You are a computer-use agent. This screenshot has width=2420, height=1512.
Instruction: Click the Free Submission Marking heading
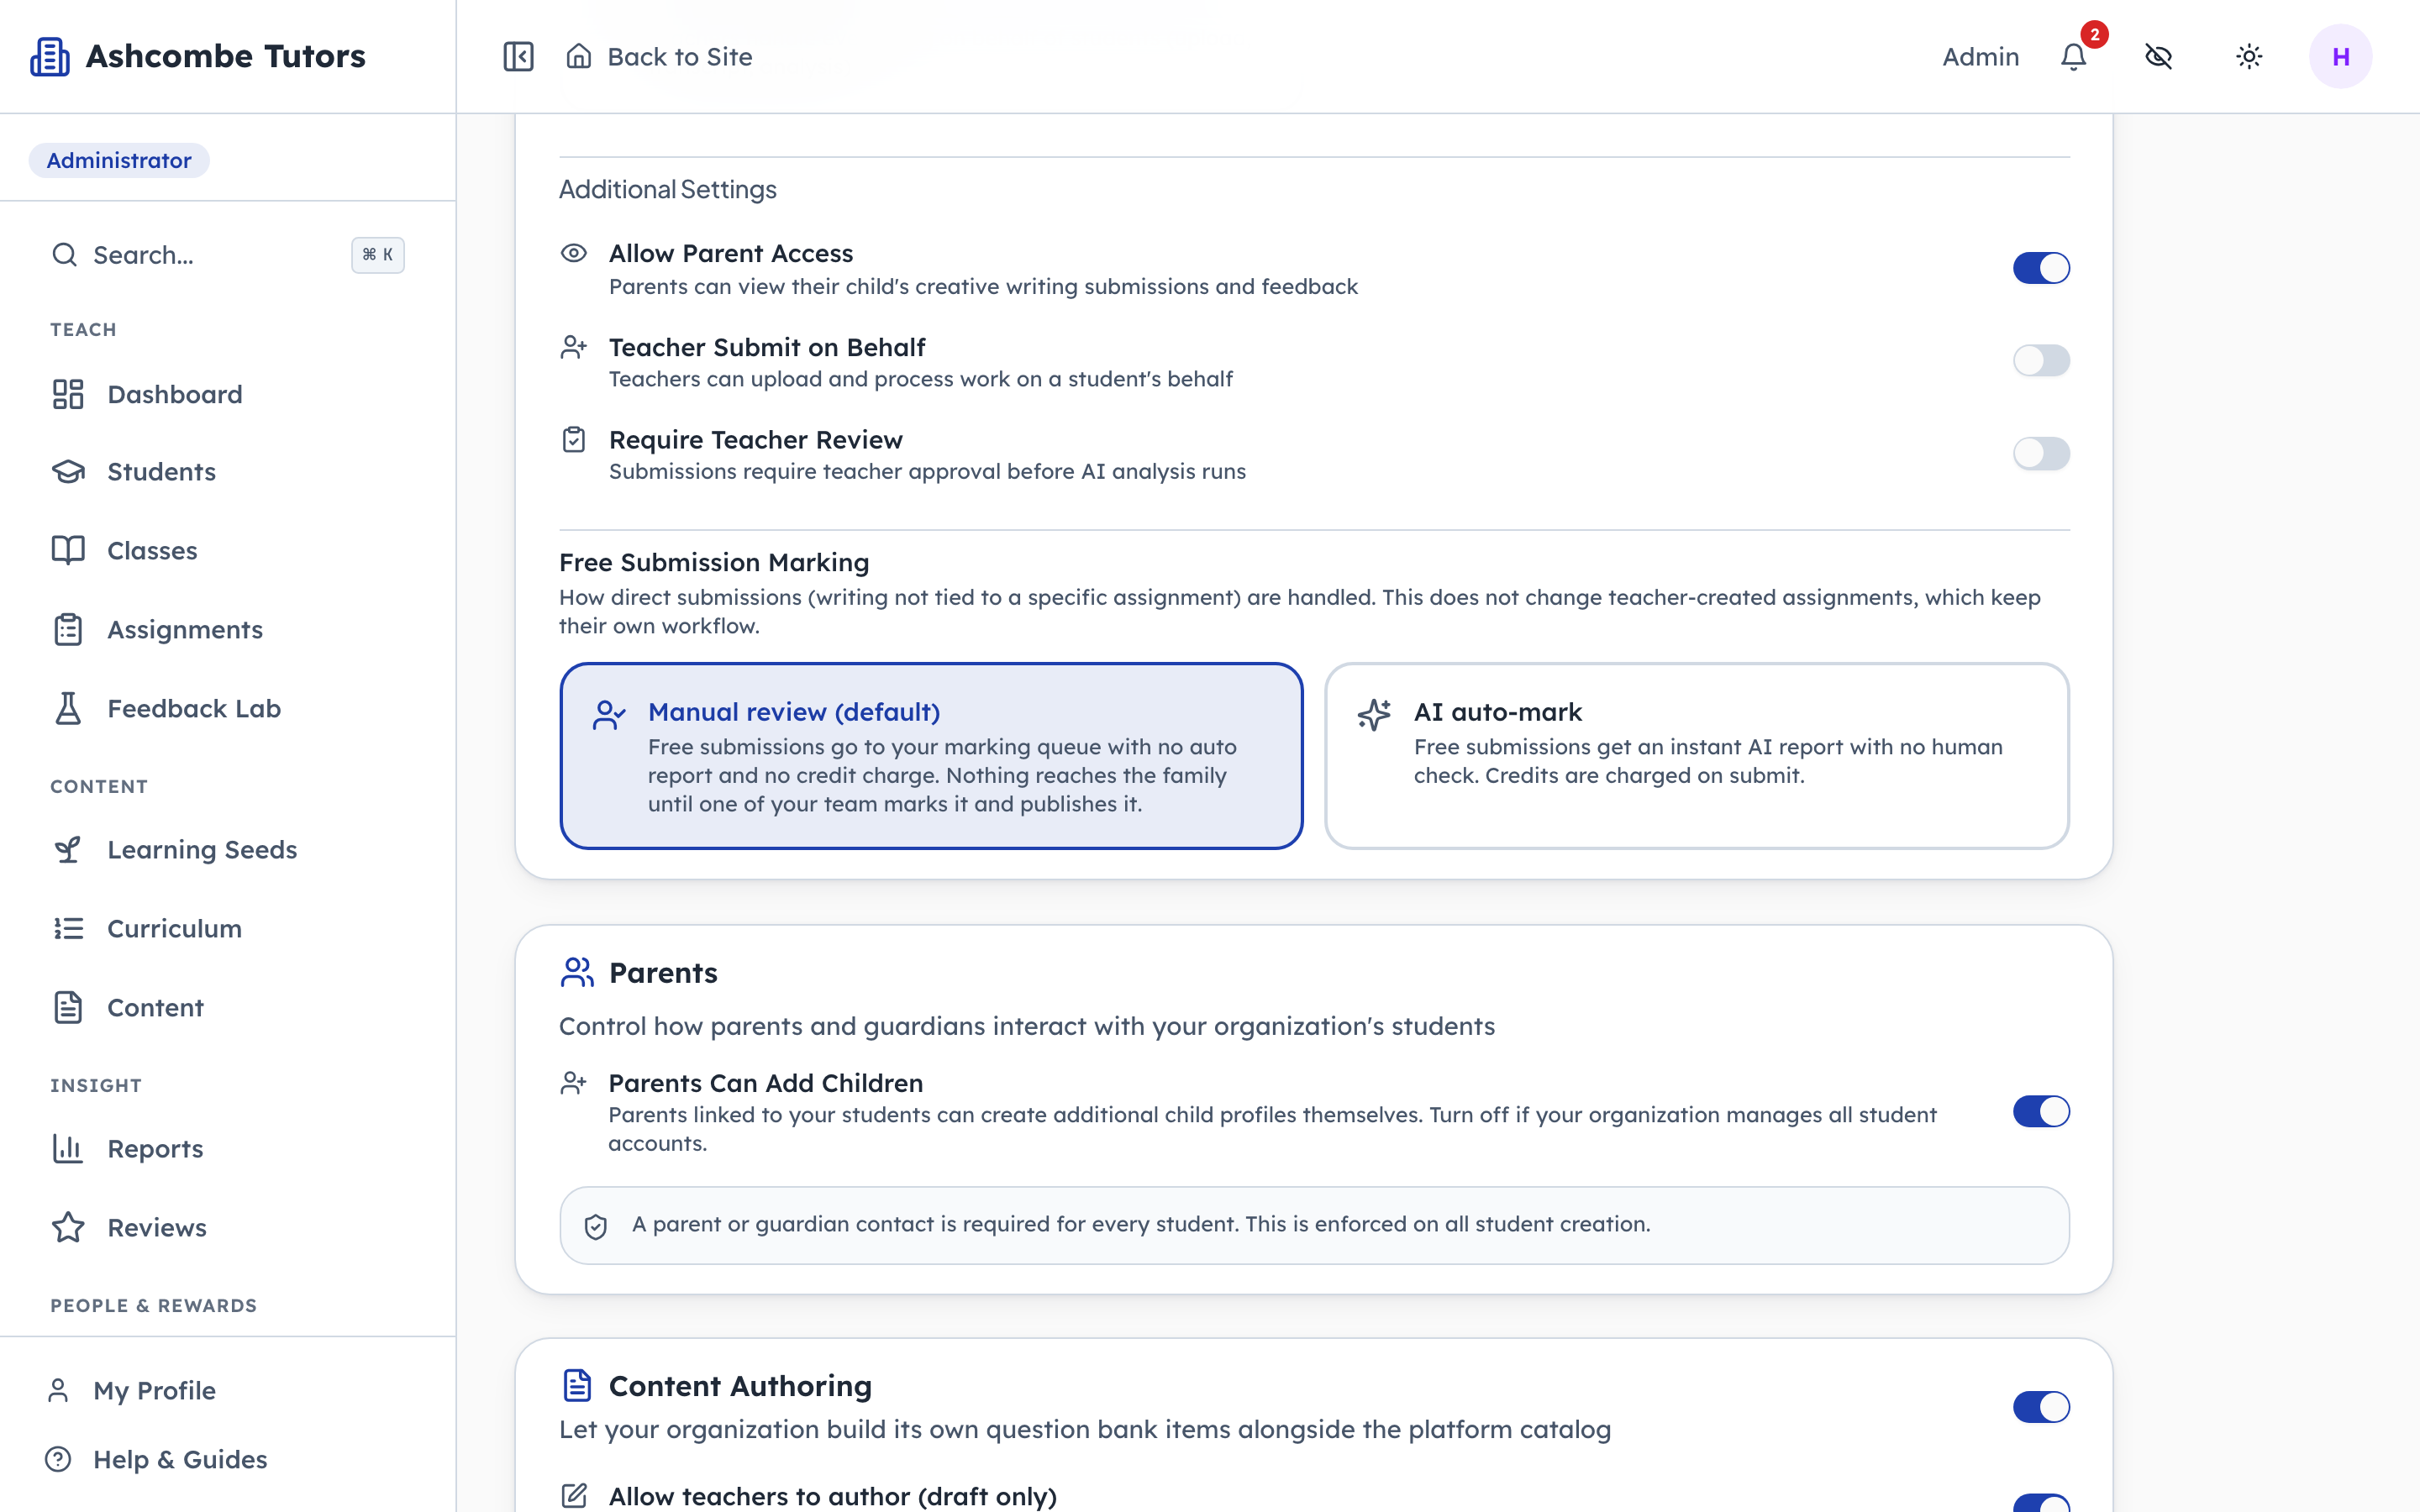[714, 563]
